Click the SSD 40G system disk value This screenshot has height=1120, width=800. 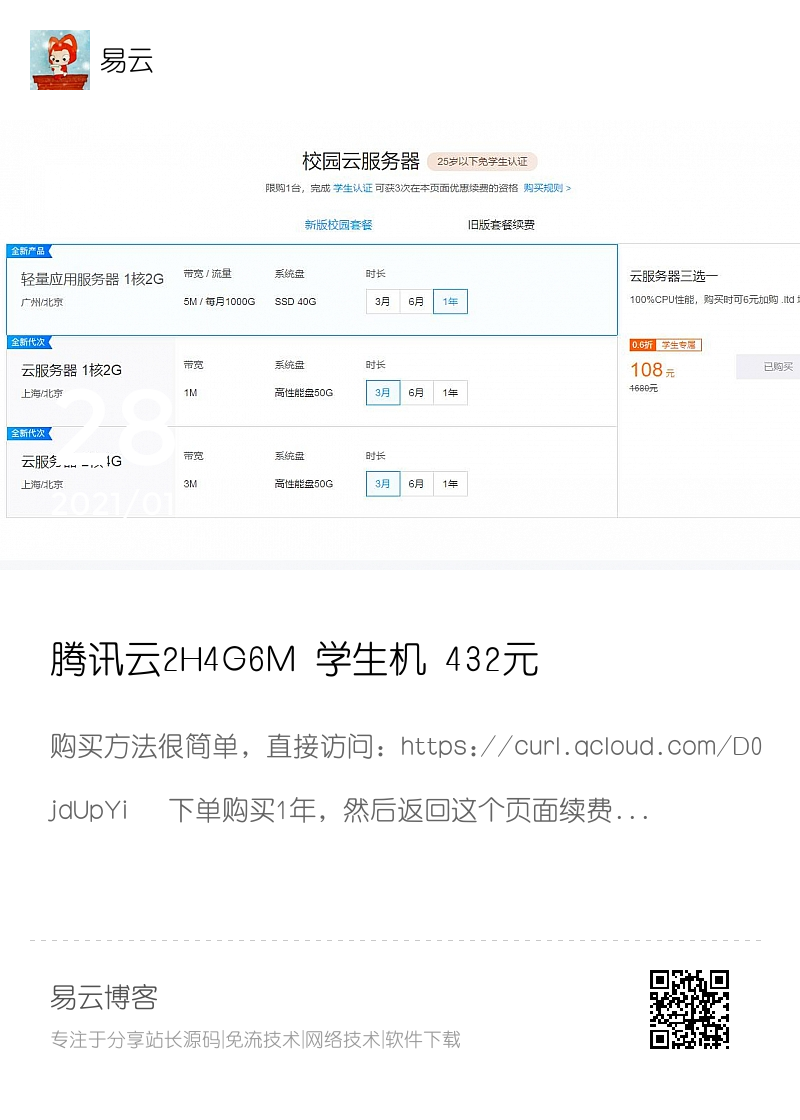coord(295,301)
